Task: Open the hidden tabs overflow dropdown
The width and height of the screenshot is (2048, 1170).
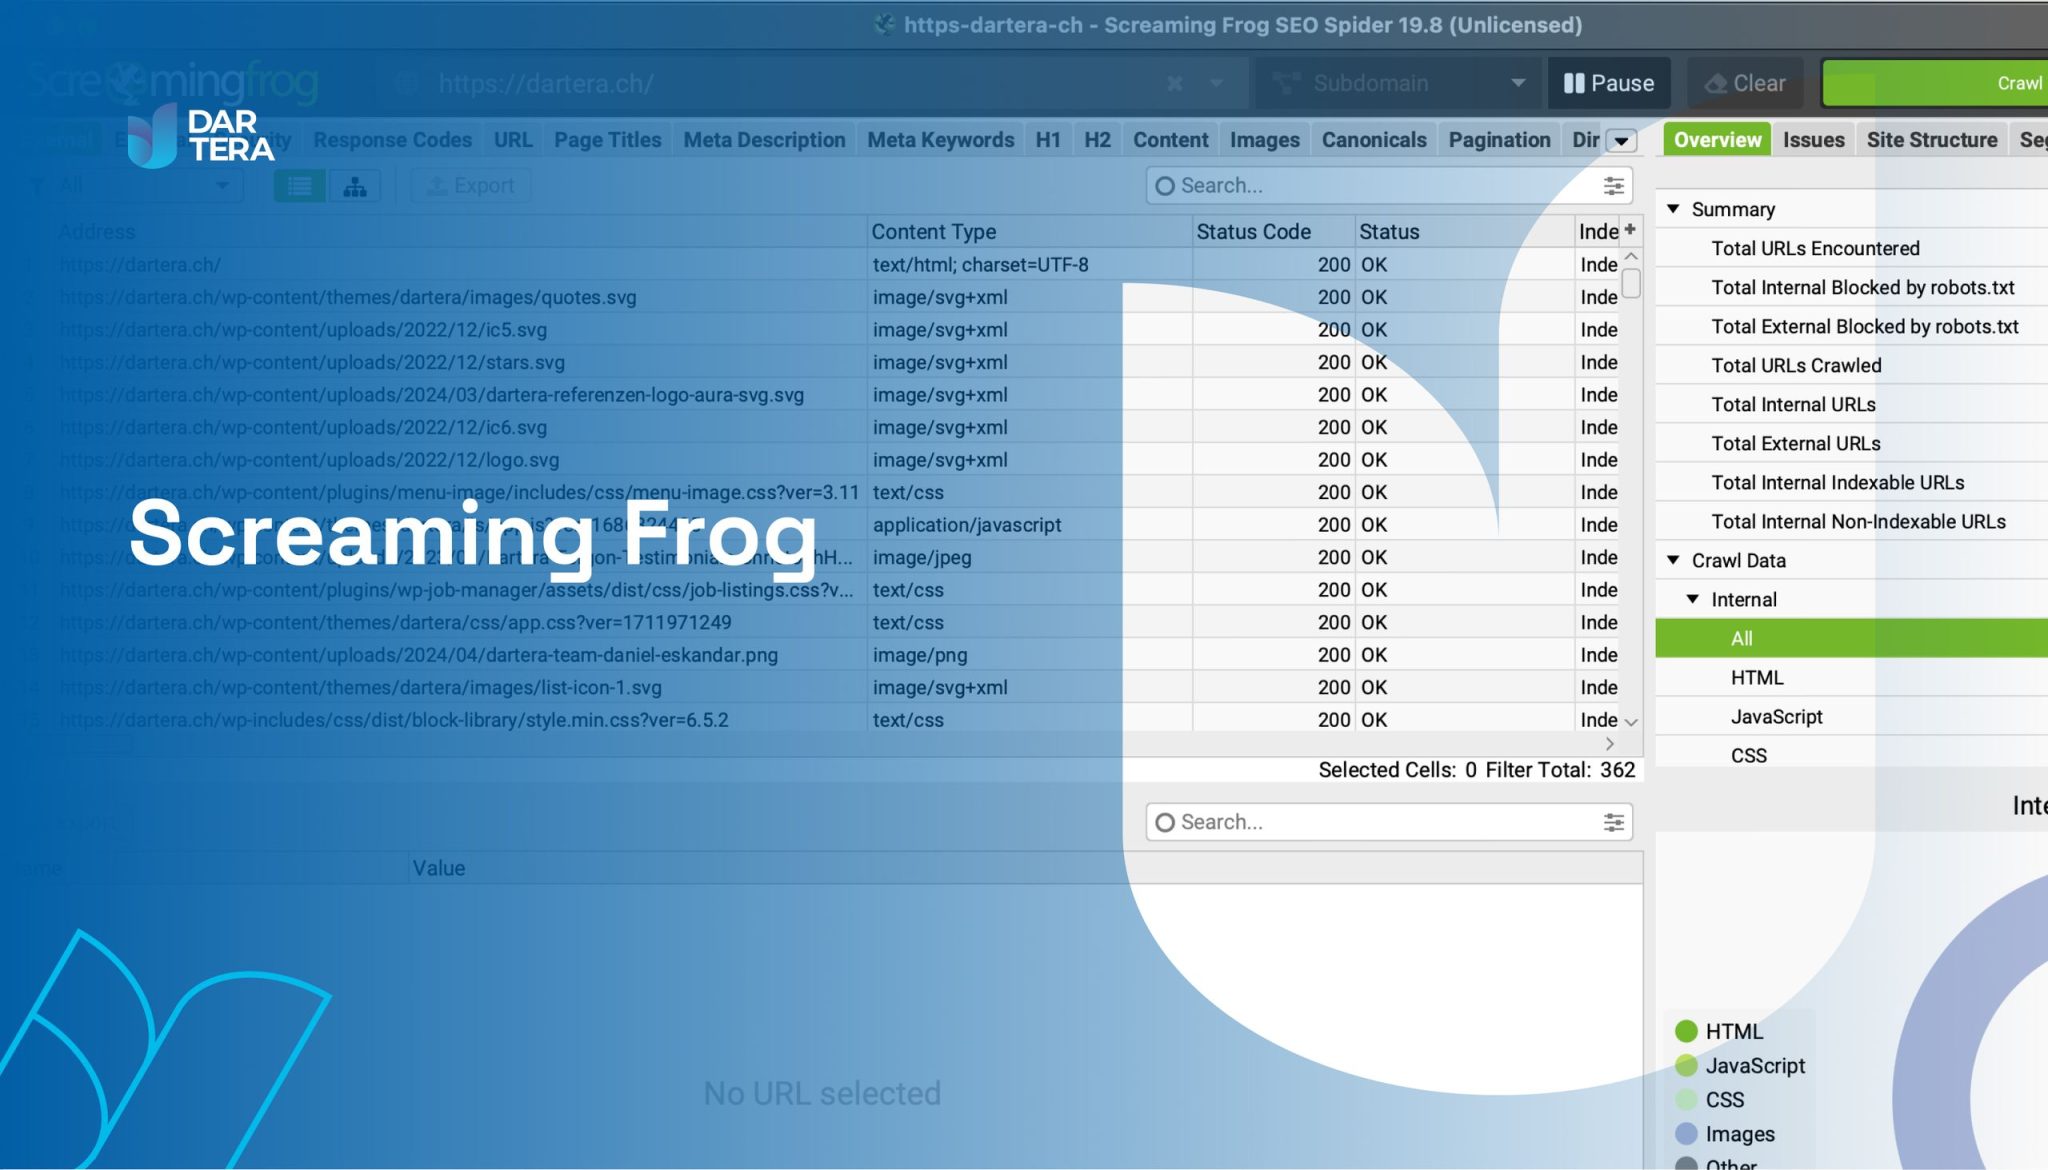Action: pyautogui.click(x=1620, y=142)
